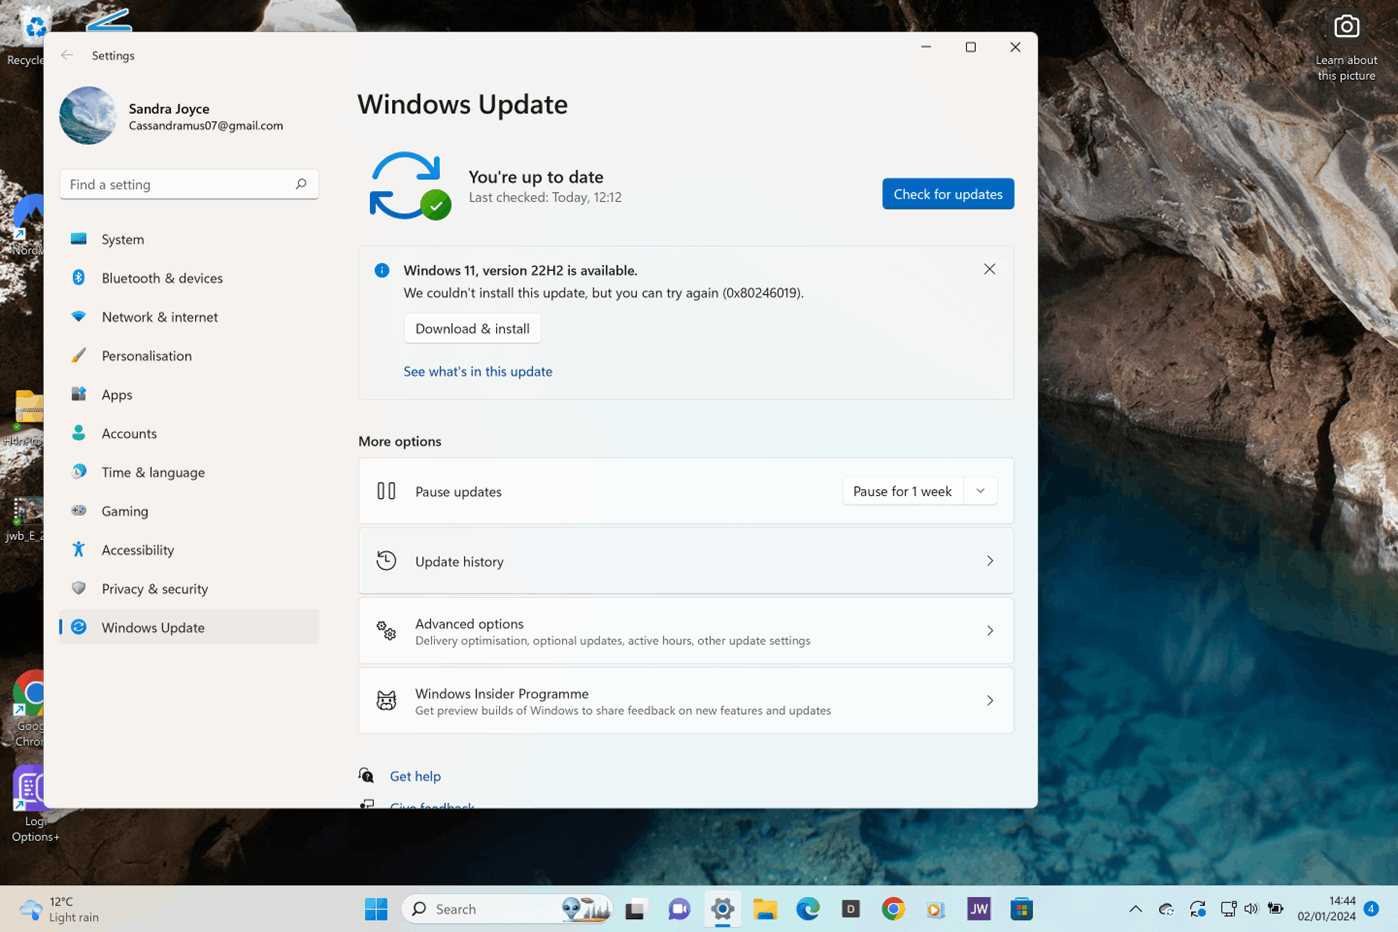Open Advanced options chevron
Viewport: 1398px width, 932px height.
coord(990,631)
